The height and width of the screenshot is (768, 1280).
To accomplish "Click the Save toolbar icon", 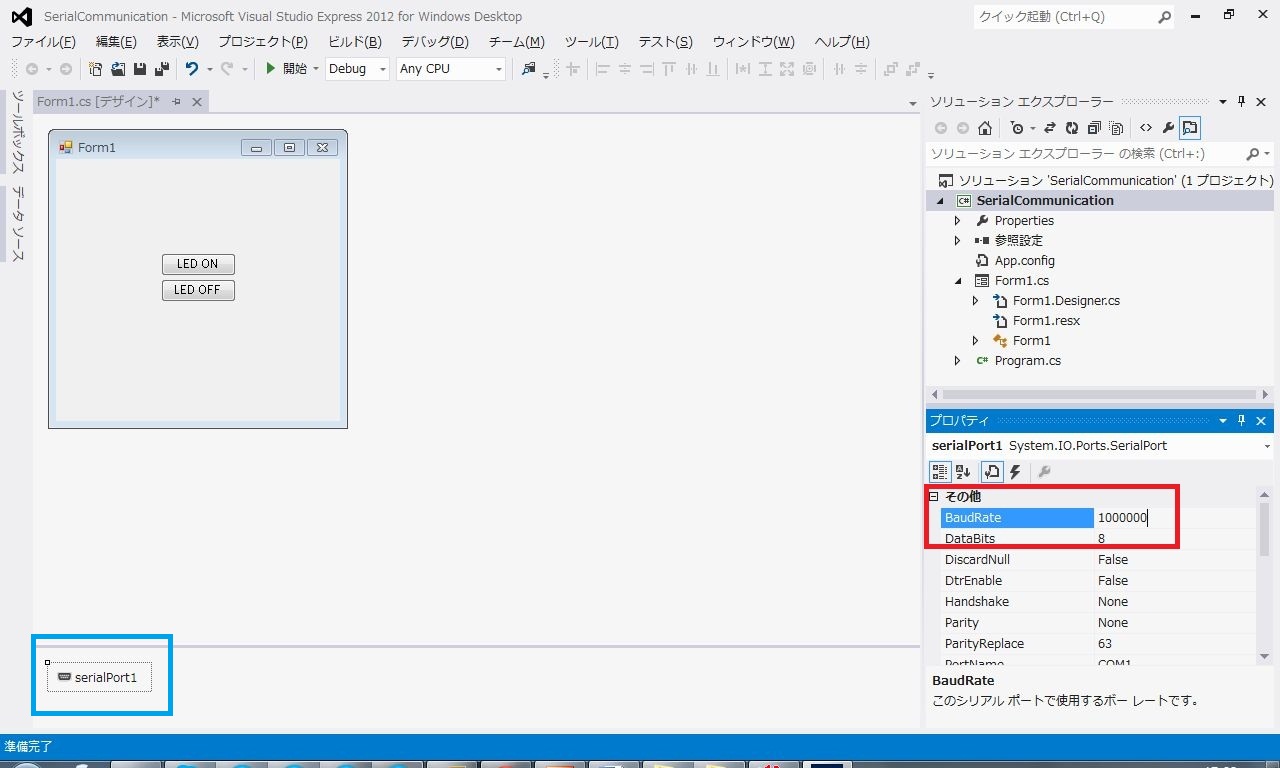I will [x=140, y=69].
